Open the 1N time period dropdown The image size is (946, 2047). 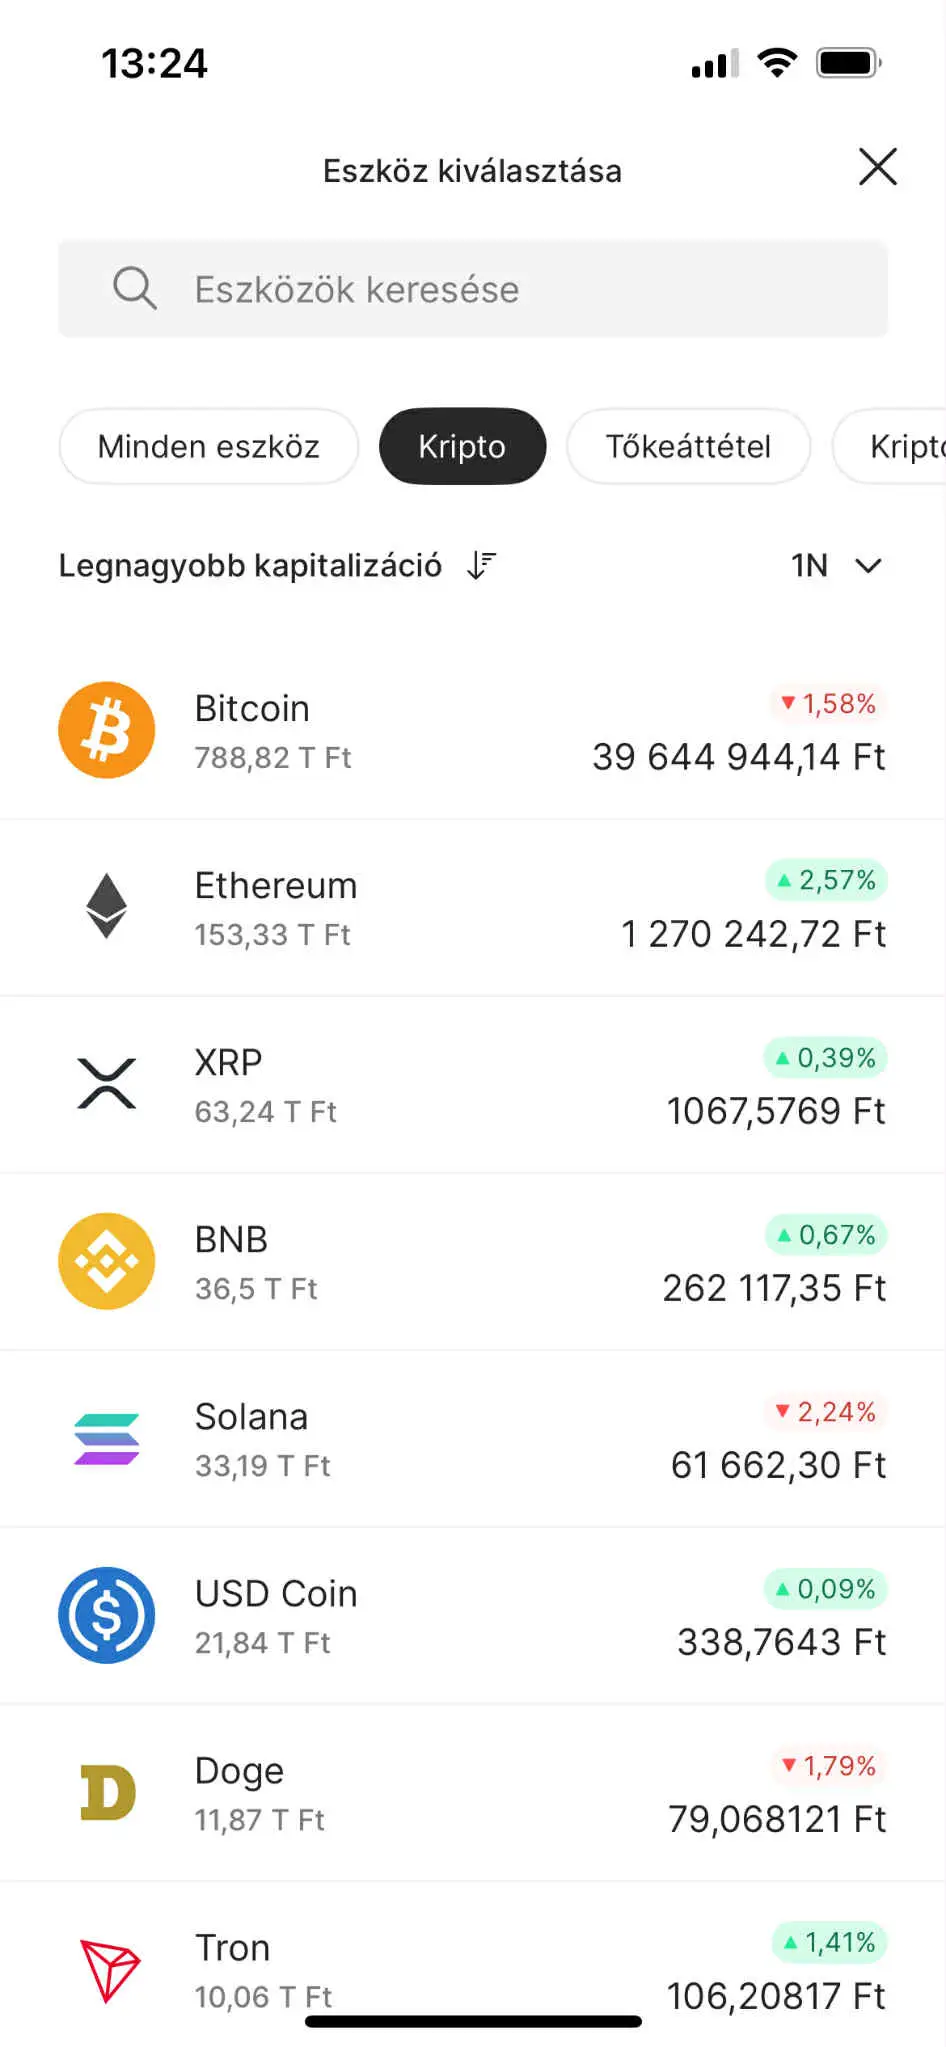click(x=836, y=566)
